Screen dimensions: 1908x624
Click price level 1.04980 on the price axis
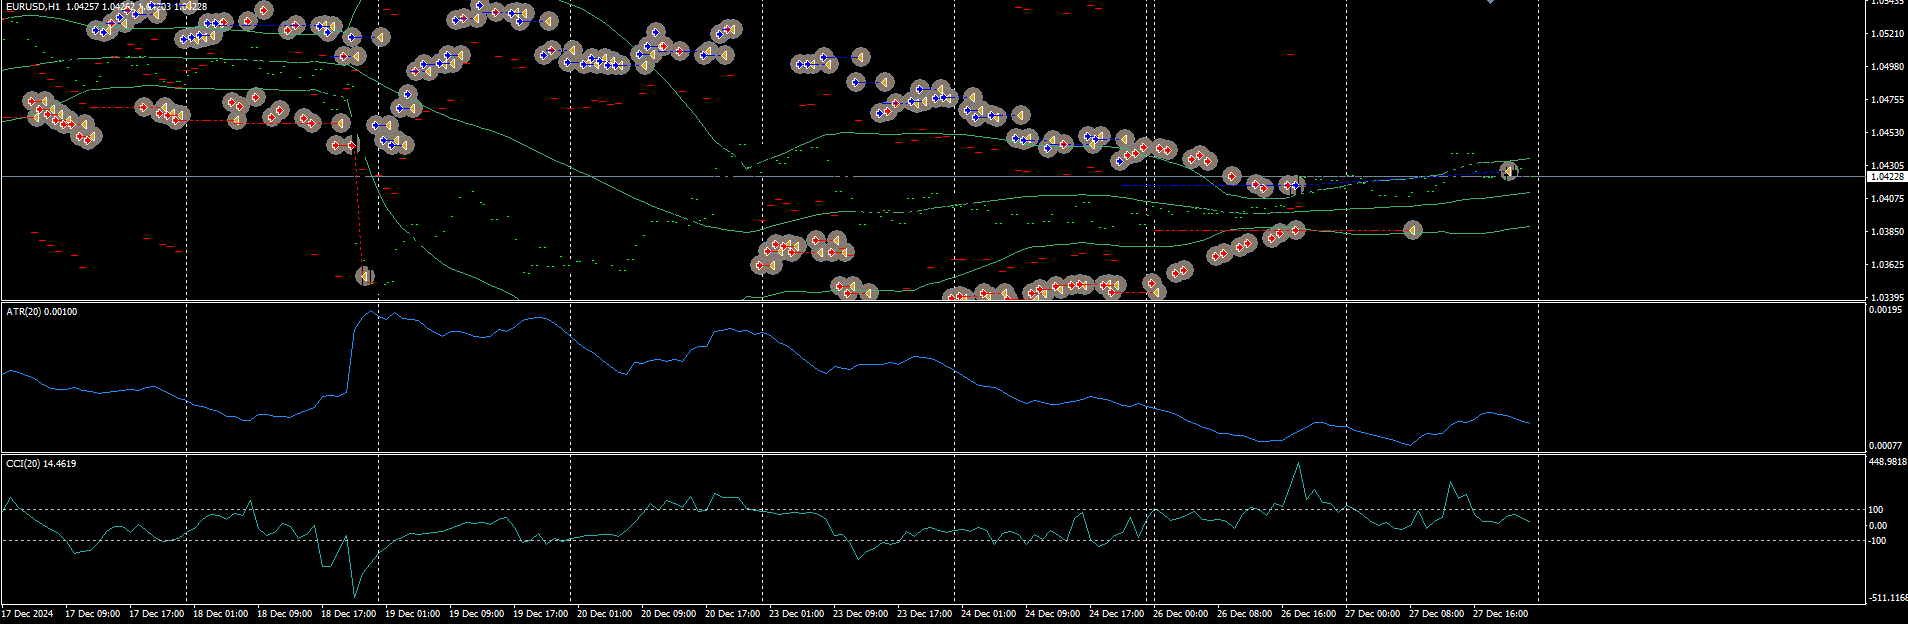coord(1886,67)
